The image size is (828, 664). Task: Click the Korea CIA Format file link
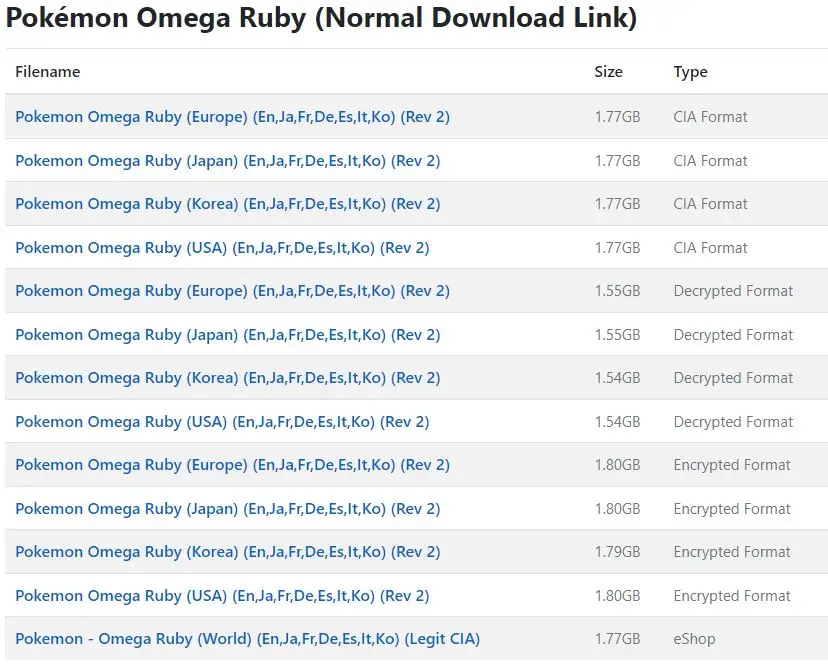pyautogui.click(x=227, y=204)
